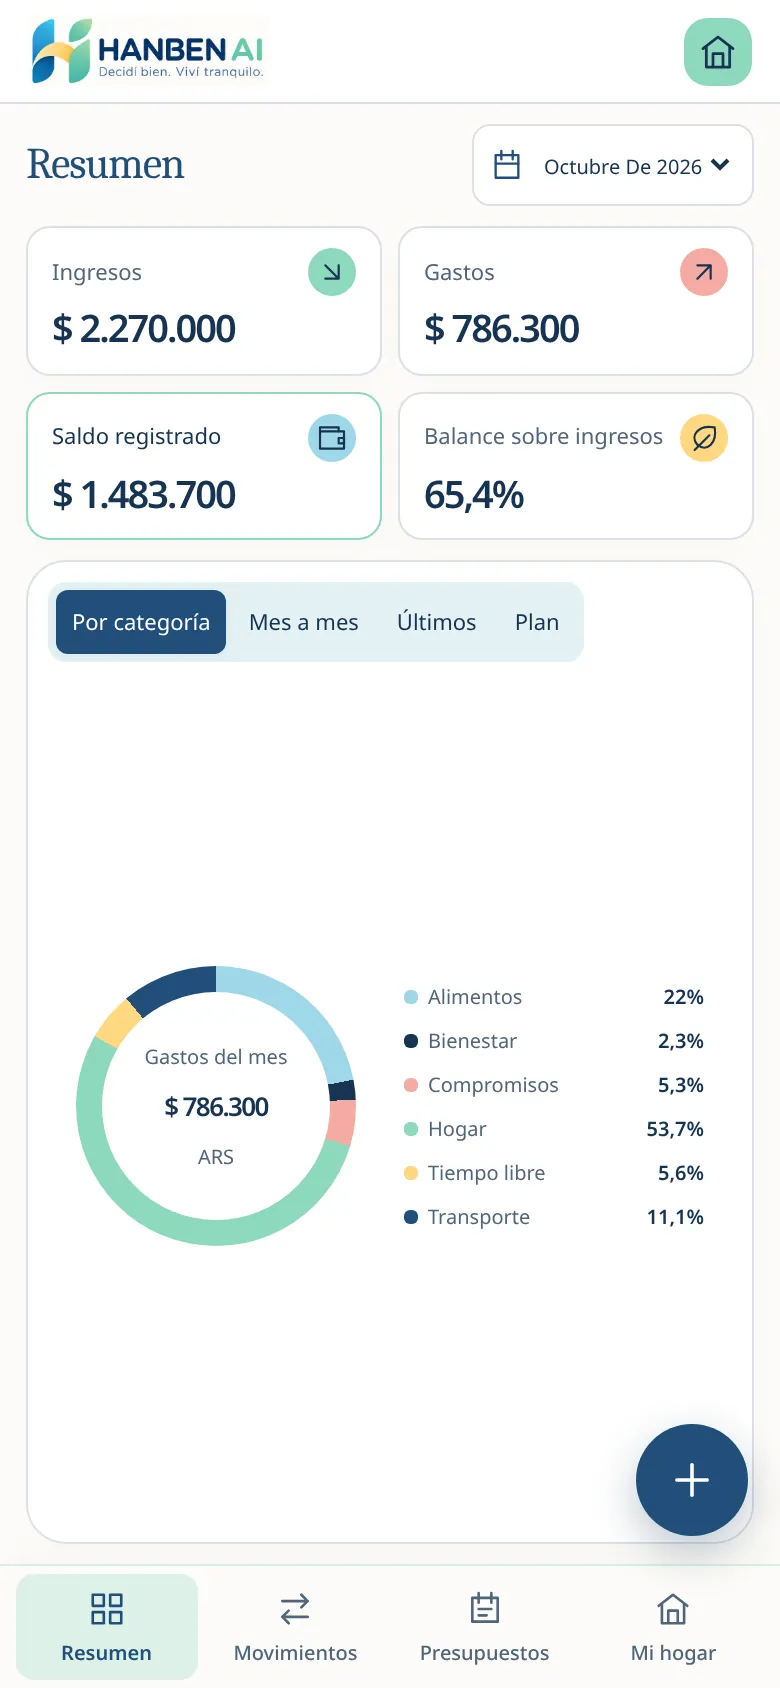Click the Bienestar dark legend dot

click(x=410, y=1041)
